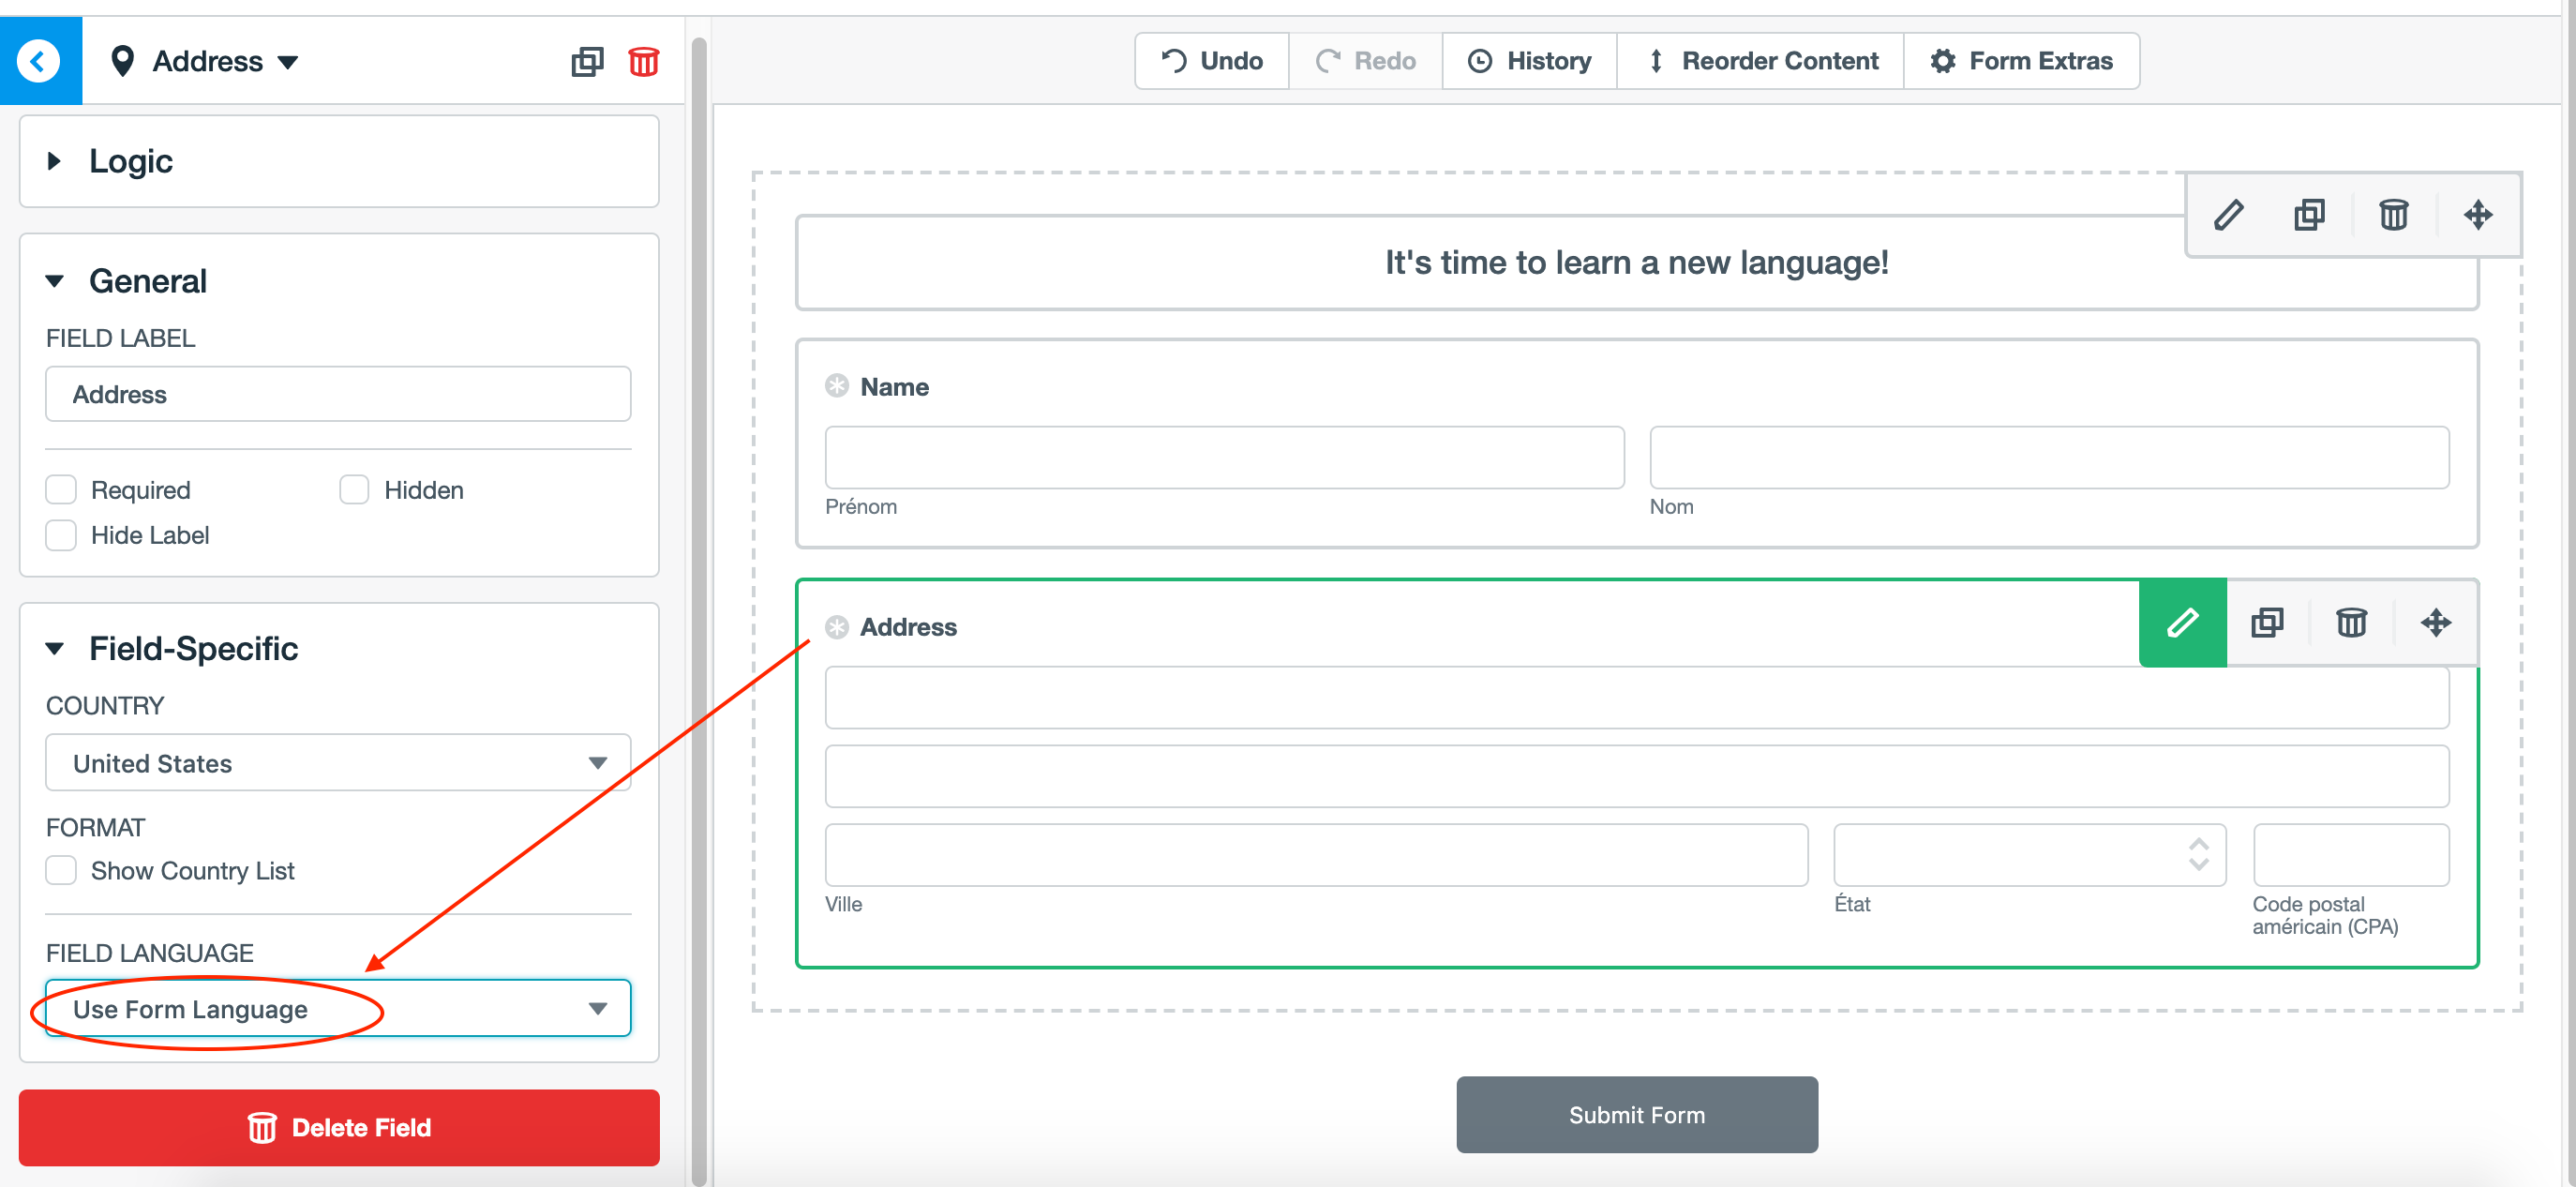Click trash icon on Address field toolbar
The image size is (2576, 1187).
click(x=2351, y=623)
